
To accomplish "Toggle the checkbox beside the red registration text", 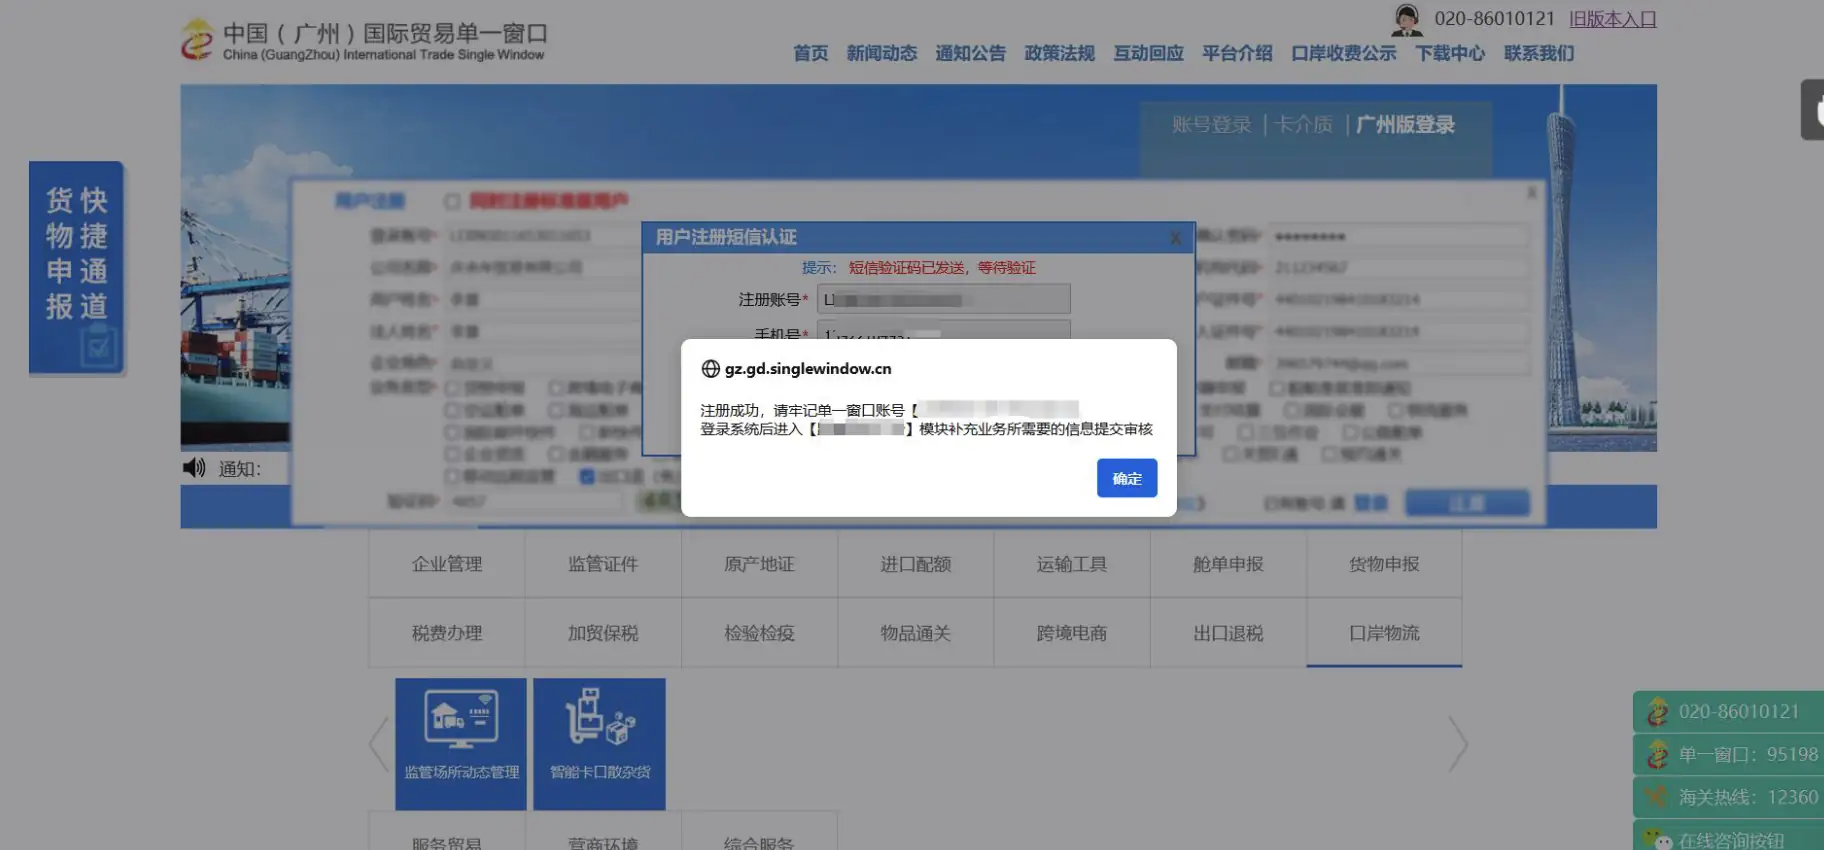I will click(x=452, y=201).
